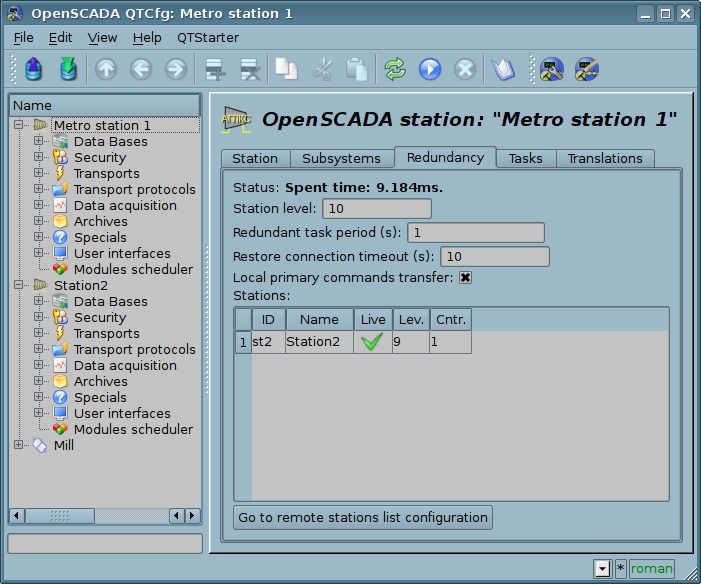The width and height of the screenshot is (701, 584).
Task: Expand Data Bases under Metro station 1
Action: point(38,140)
